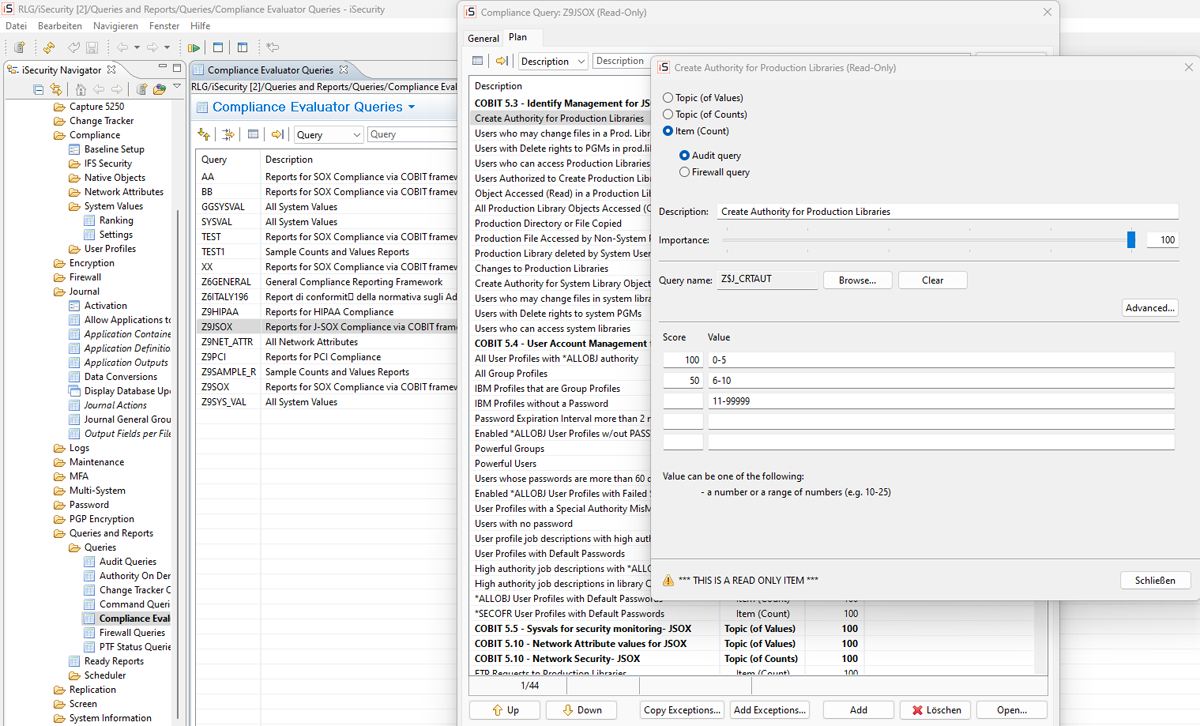Click the orange synchronize arrows toolbar icon
The image size is (1200, 726).
pos(49,47)
